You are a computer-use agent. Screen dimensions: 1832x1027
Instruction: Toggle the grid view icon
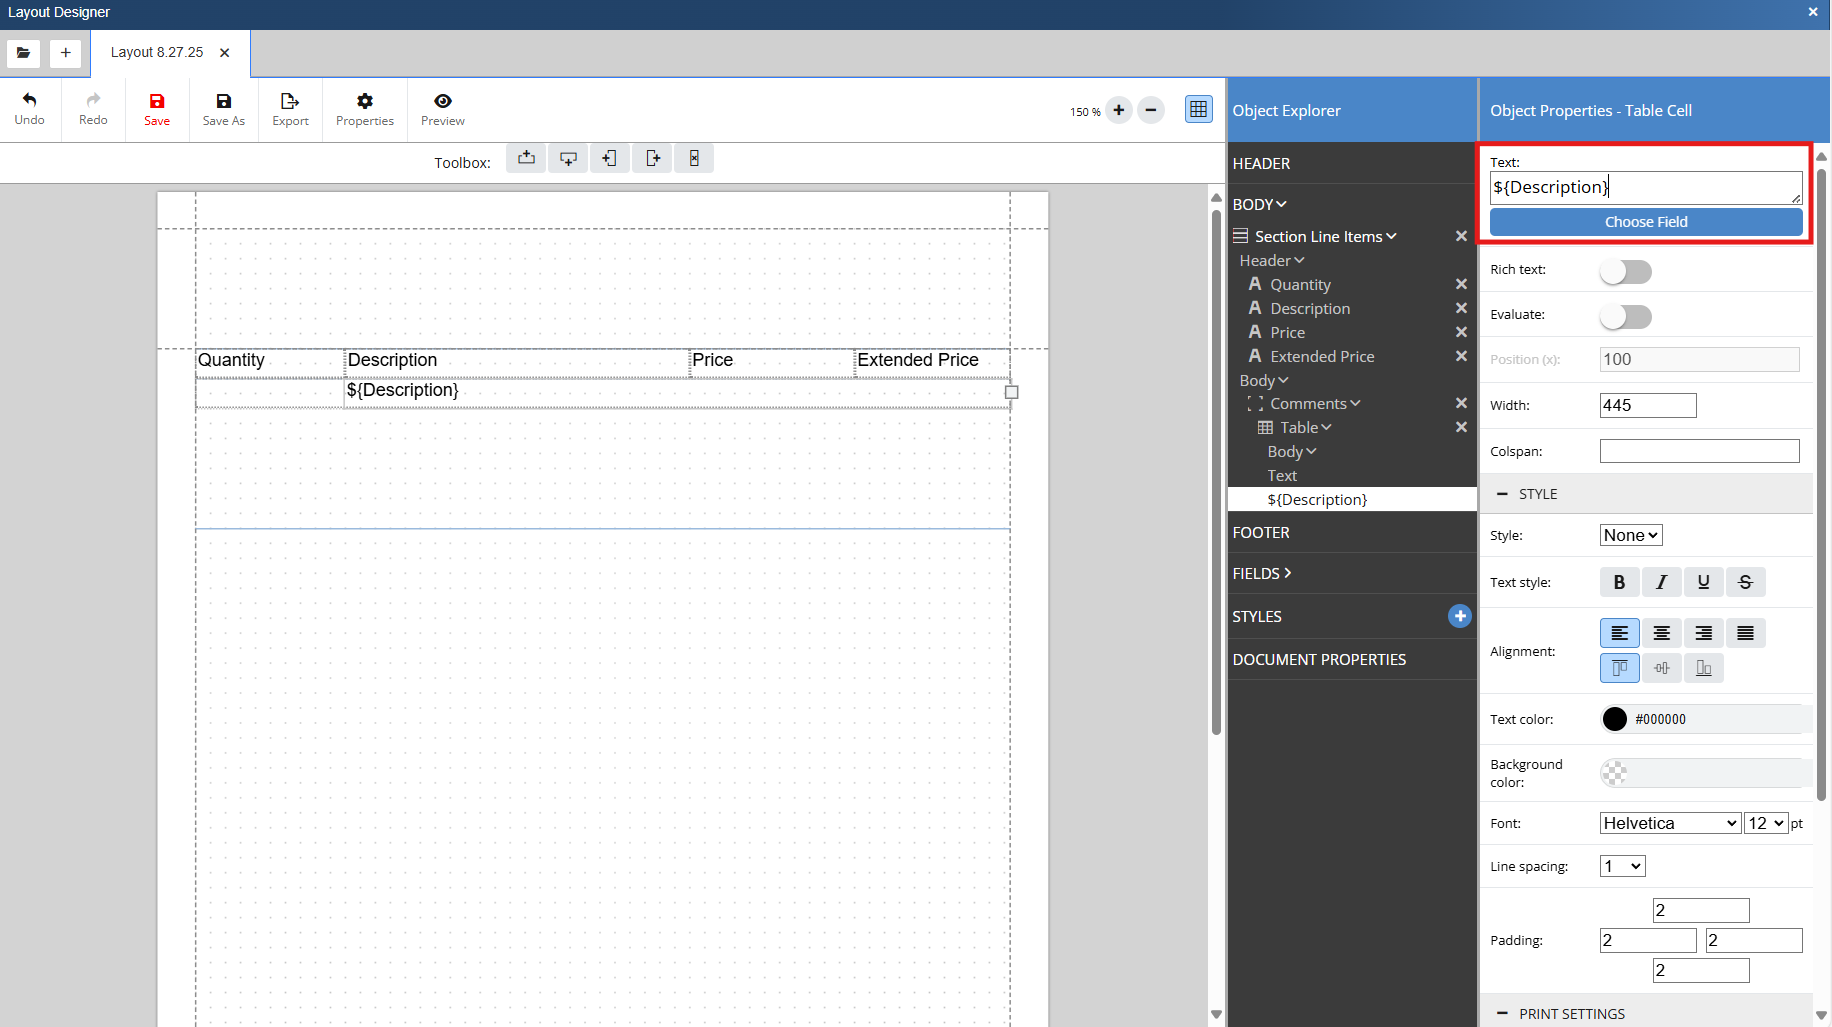pyautogui.click(x=1198, y=109)
